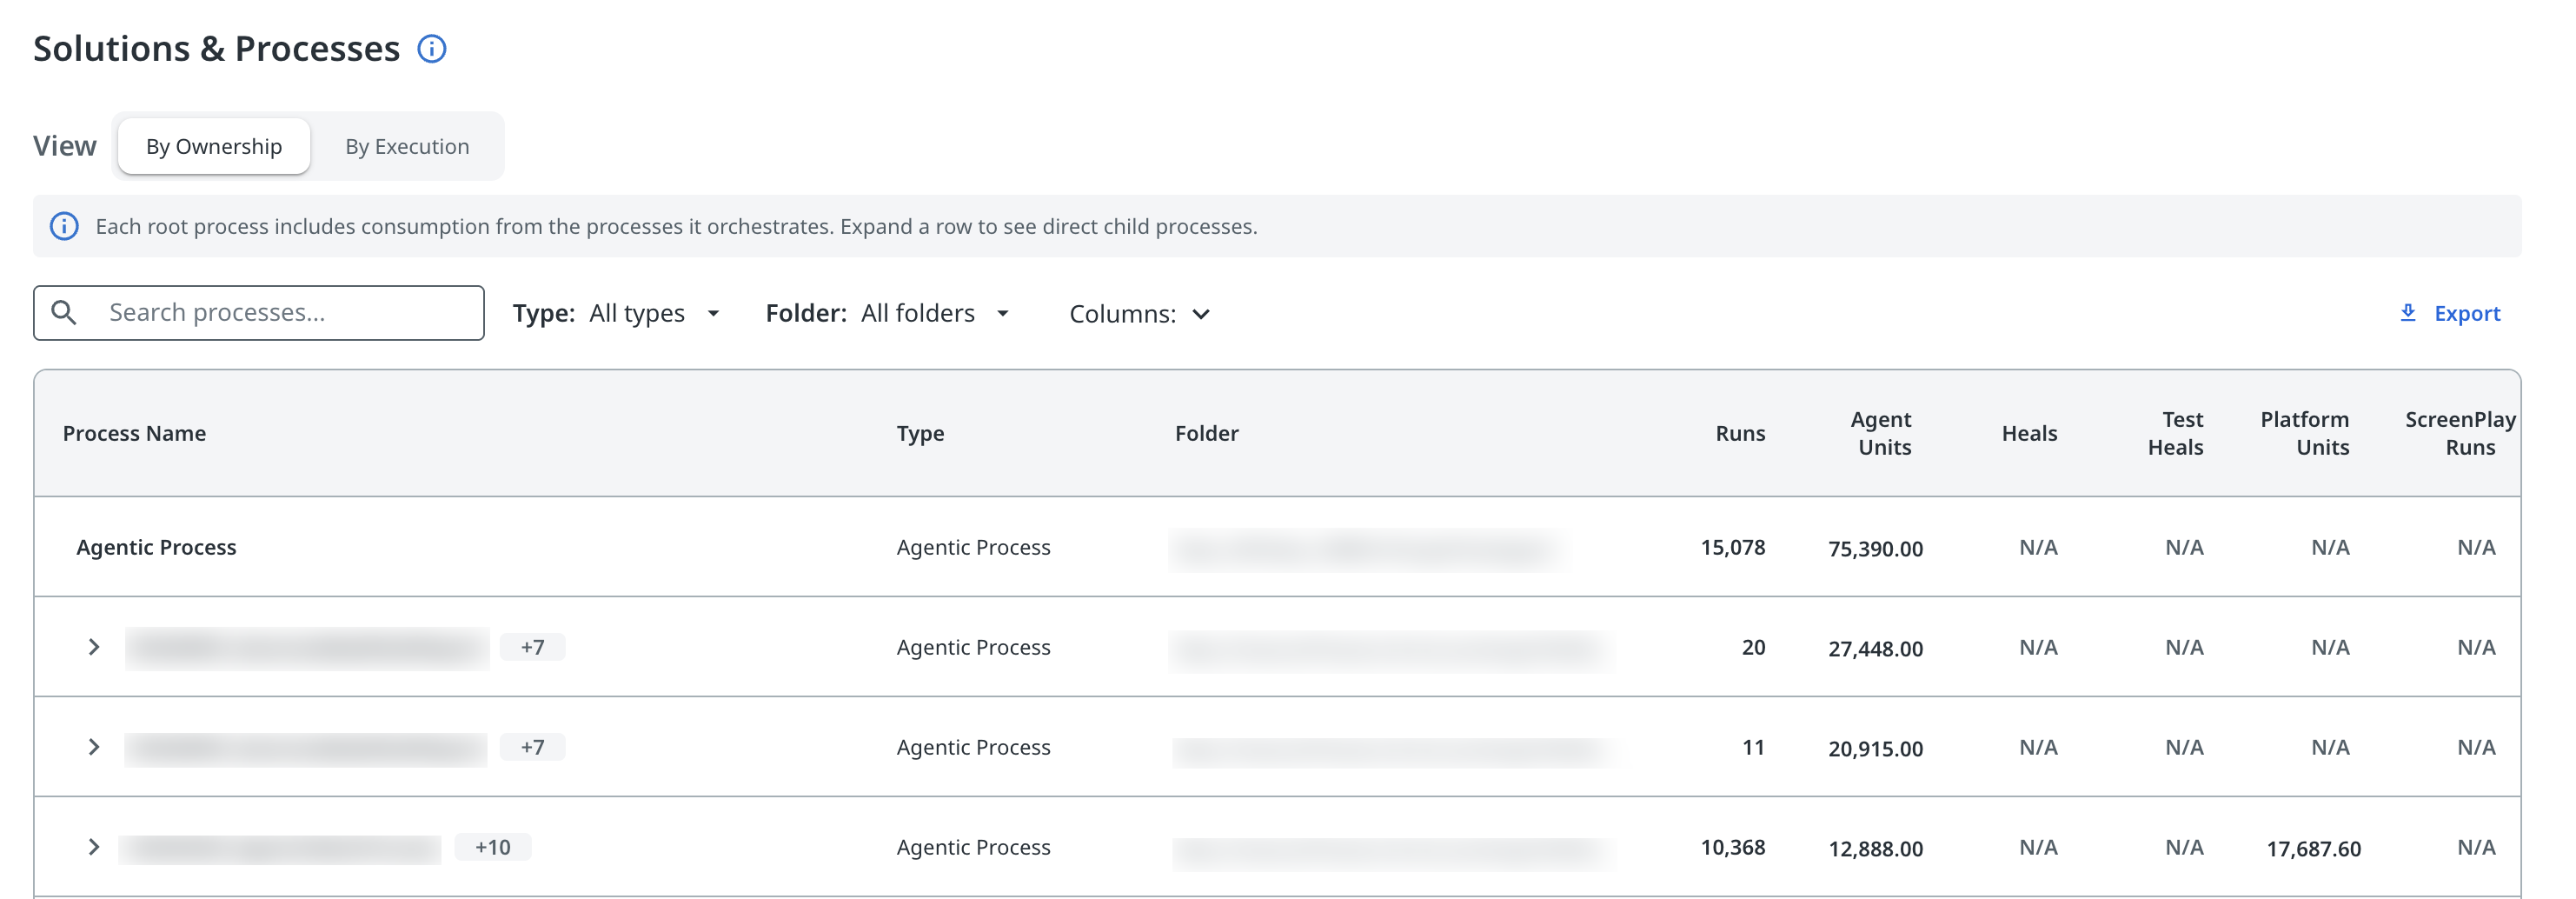Click the Heals column header
This screenshot has width=2576, height=899.
click(2029, 434)
